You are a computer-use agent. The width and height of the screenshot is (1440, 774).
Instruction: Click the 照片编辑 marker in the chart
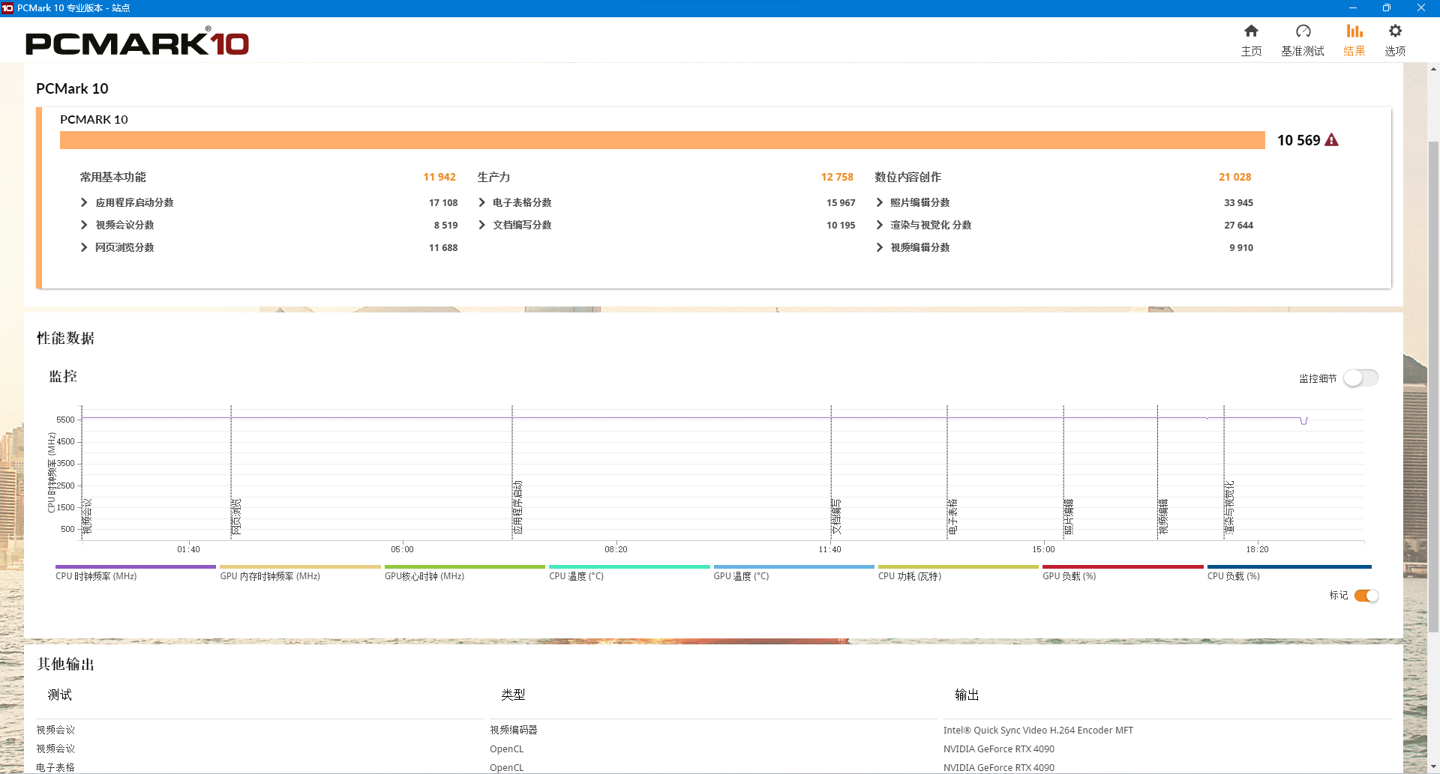(1069, 517)
